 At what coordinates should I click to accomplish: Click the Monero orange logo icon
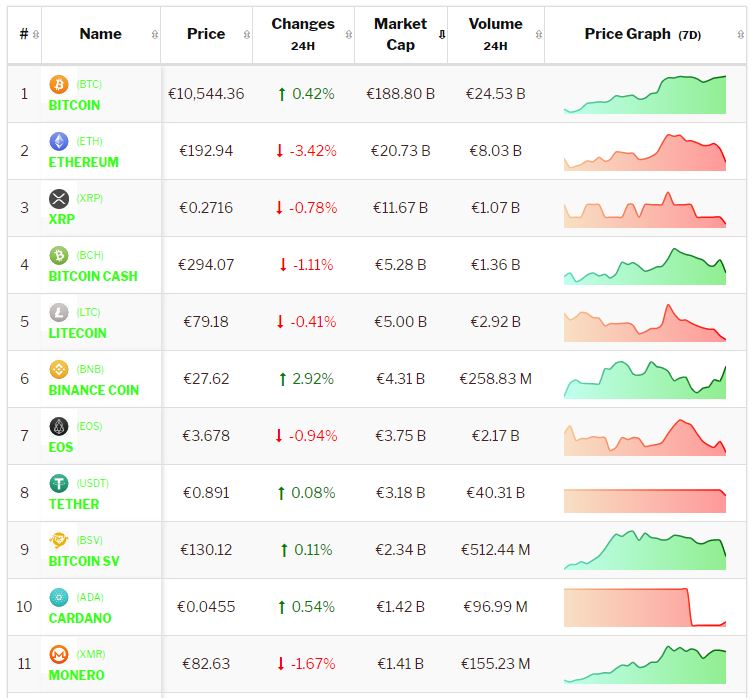(58, 655)
